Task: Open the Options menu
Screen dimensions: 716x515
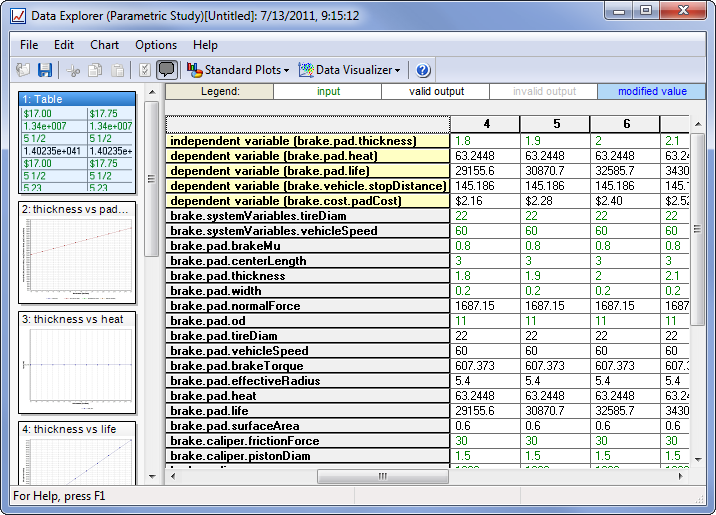Action: (x=156, y=45)
